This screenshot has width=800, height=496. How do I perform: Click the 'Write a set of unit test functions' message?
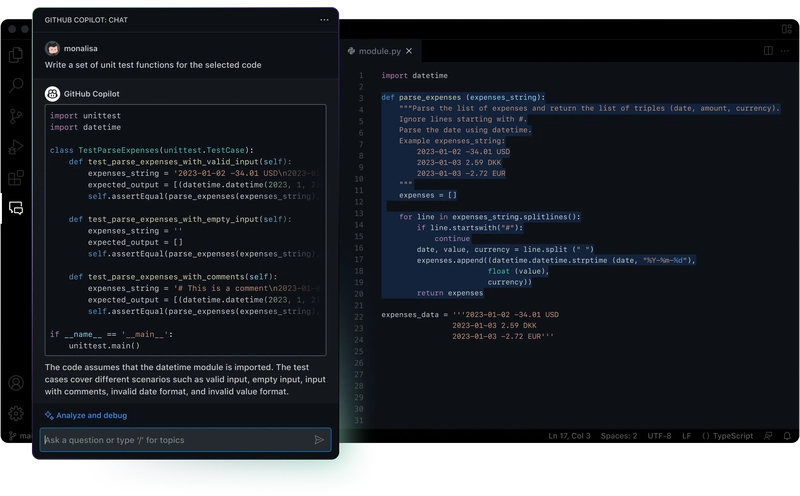click(153, 65)
